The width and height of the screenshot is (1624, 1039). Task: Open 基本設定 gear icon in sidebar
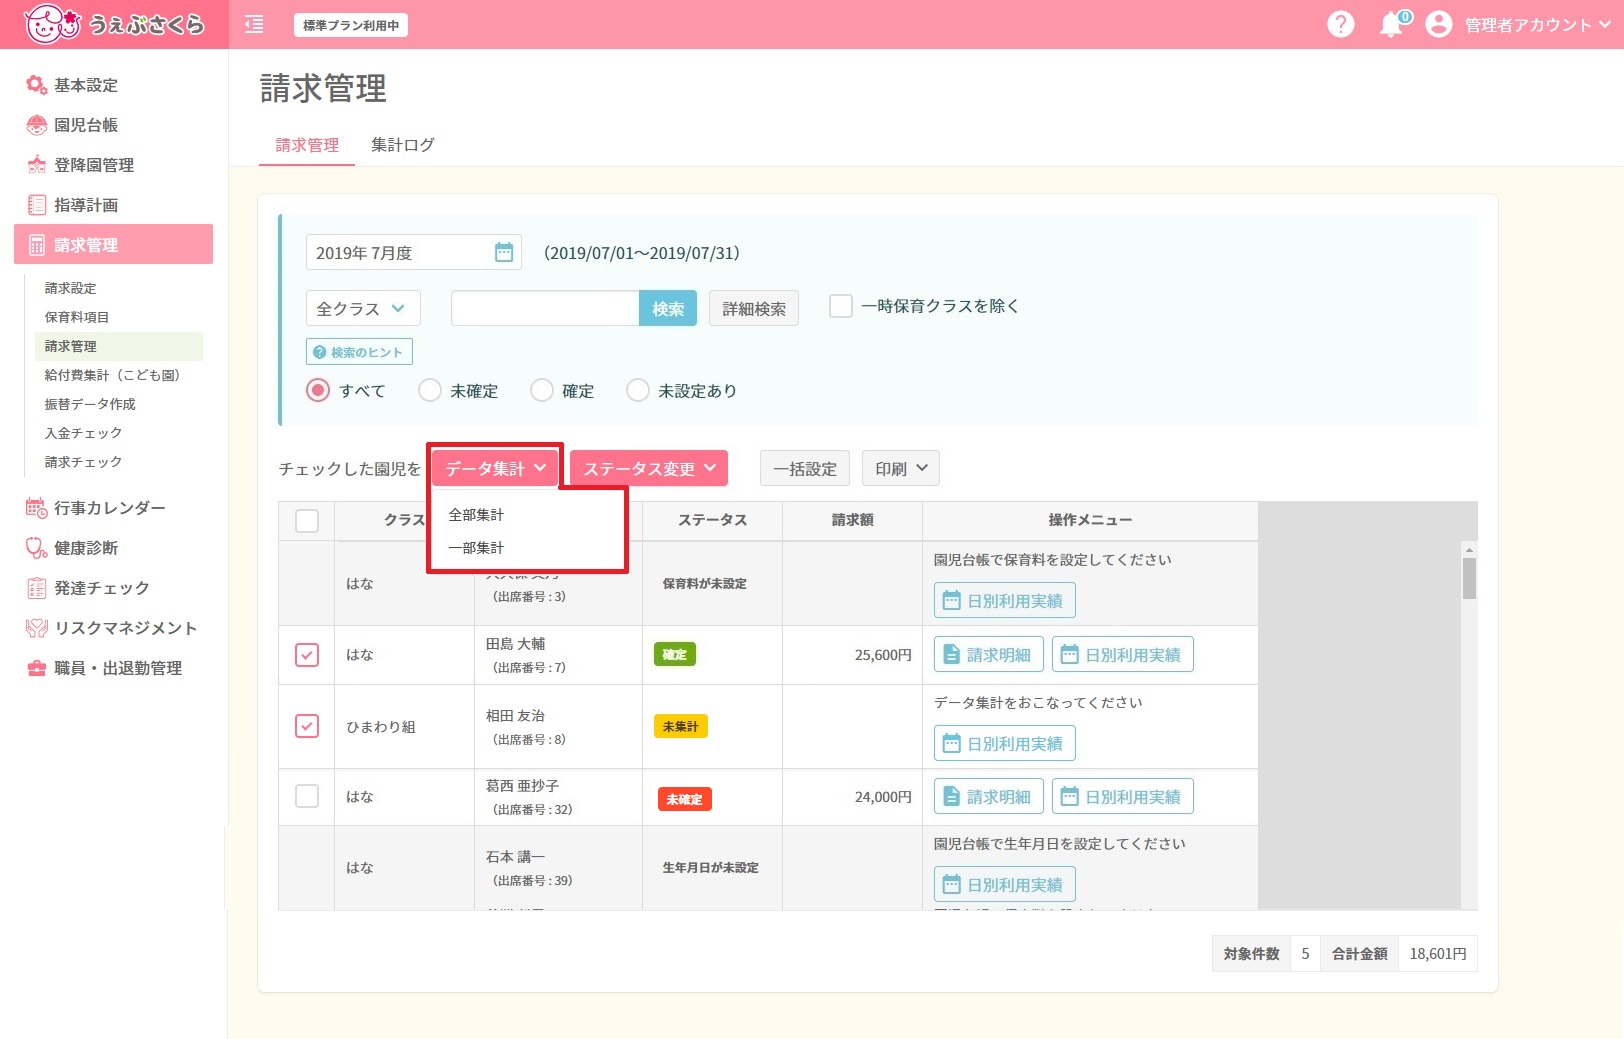click(37, 85)
